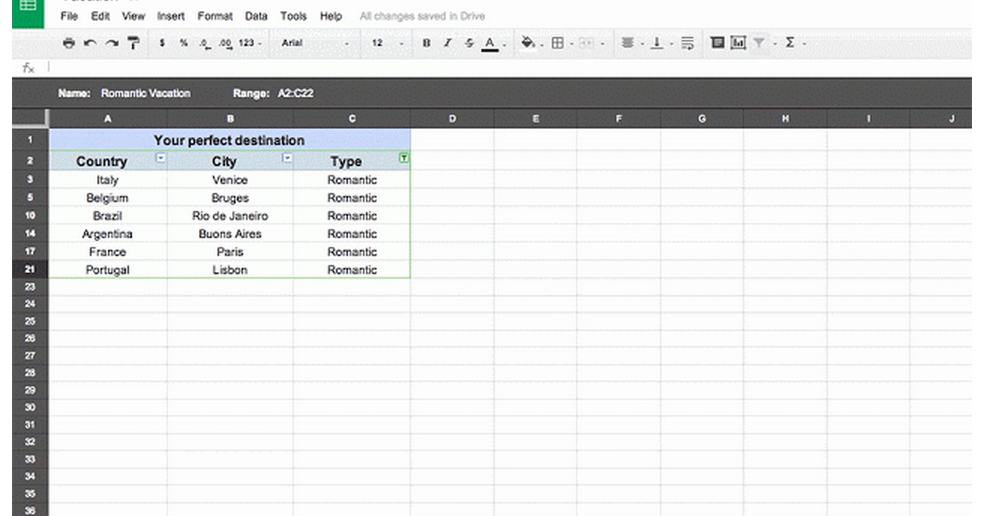Open the File menu

pos(69,16)
